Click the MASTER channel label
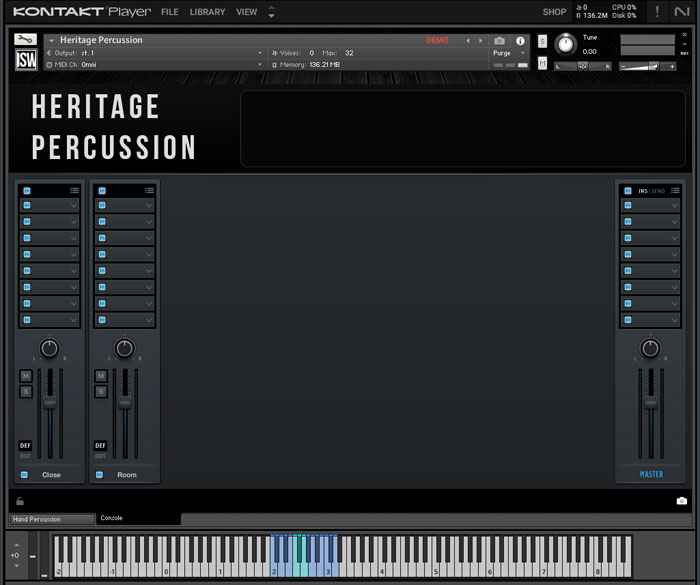 click(x=651, y=474)
